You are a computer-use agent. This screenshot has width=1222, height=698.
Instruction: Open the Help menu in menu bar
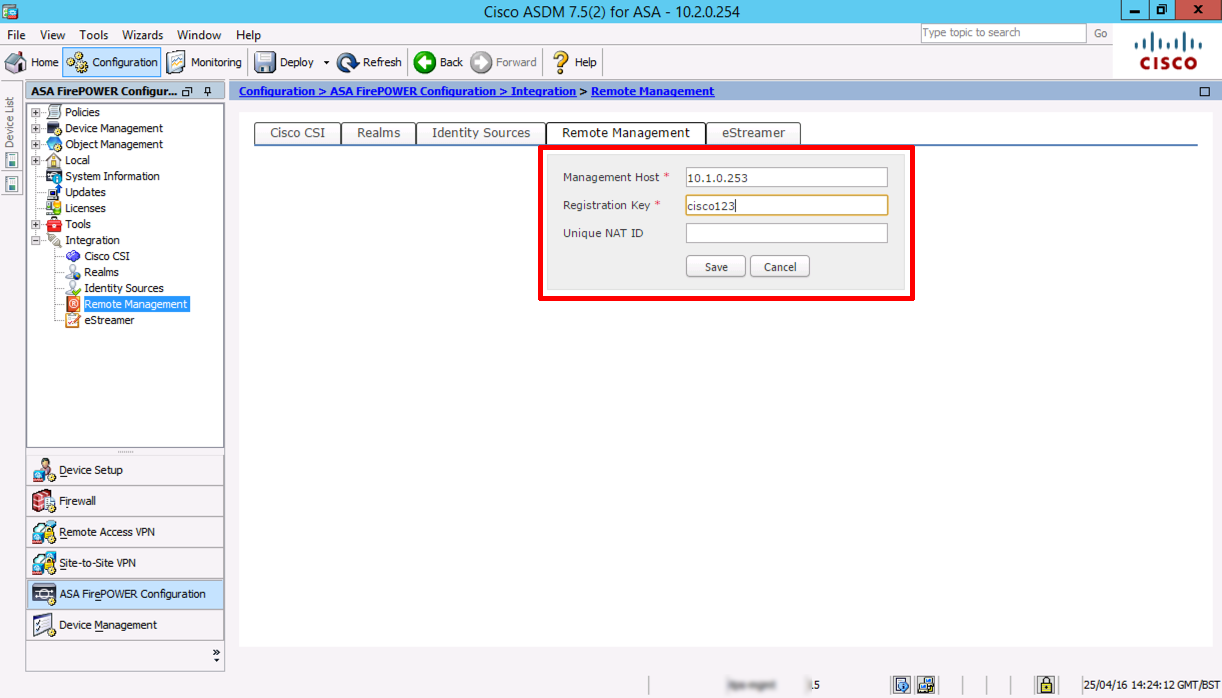(x=248, y=35)
